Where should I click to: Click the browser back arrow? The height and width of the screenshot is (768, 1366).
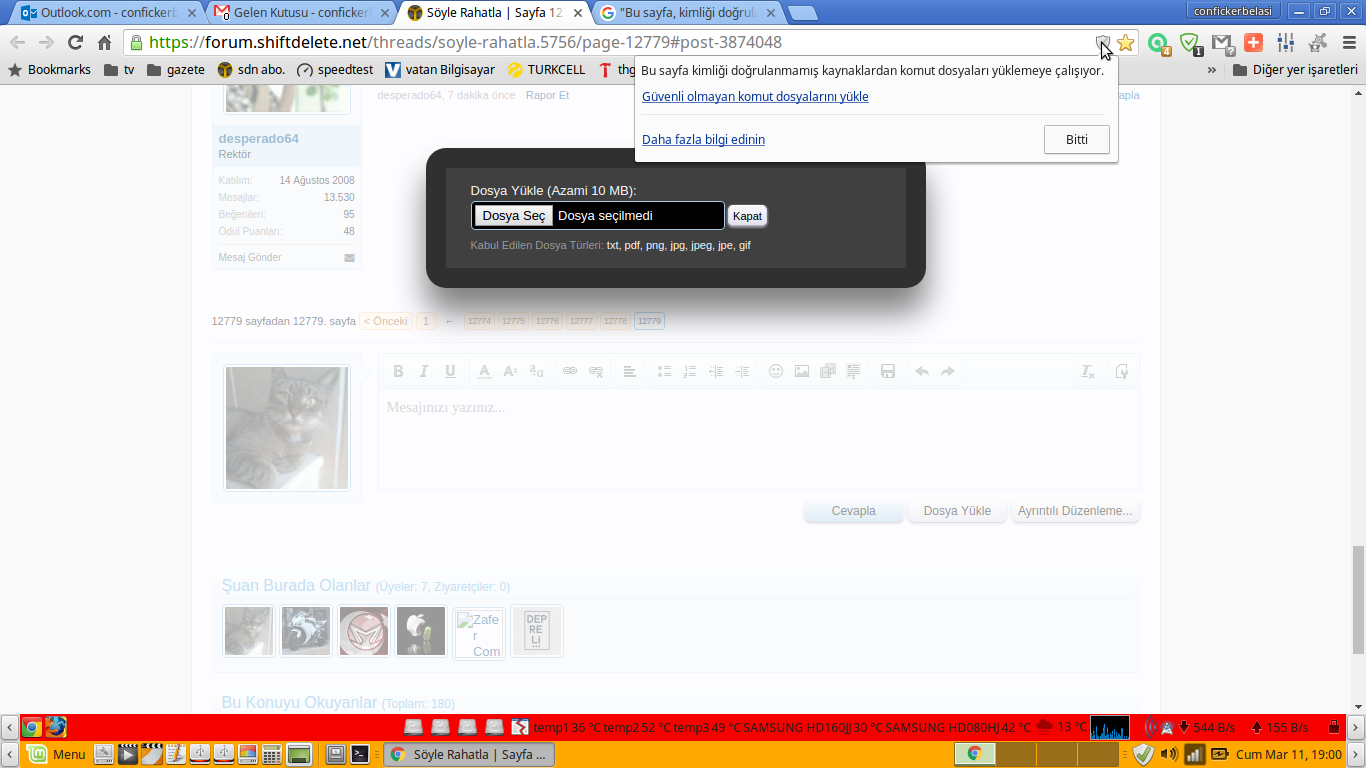(18, 43)
